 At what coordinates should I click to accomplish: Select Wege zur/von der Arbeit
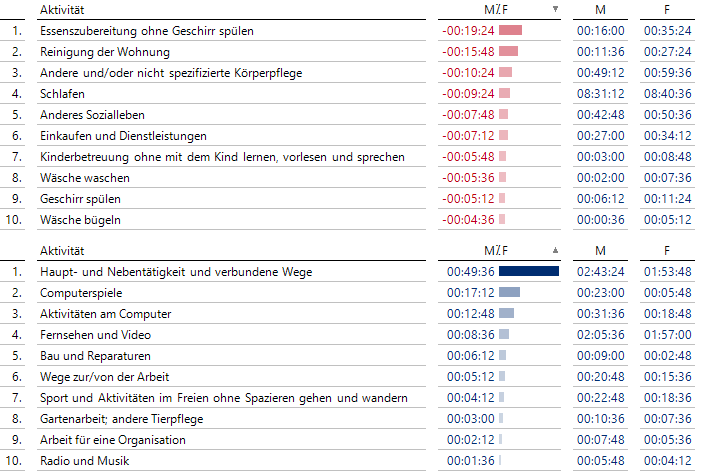[104, 377]
